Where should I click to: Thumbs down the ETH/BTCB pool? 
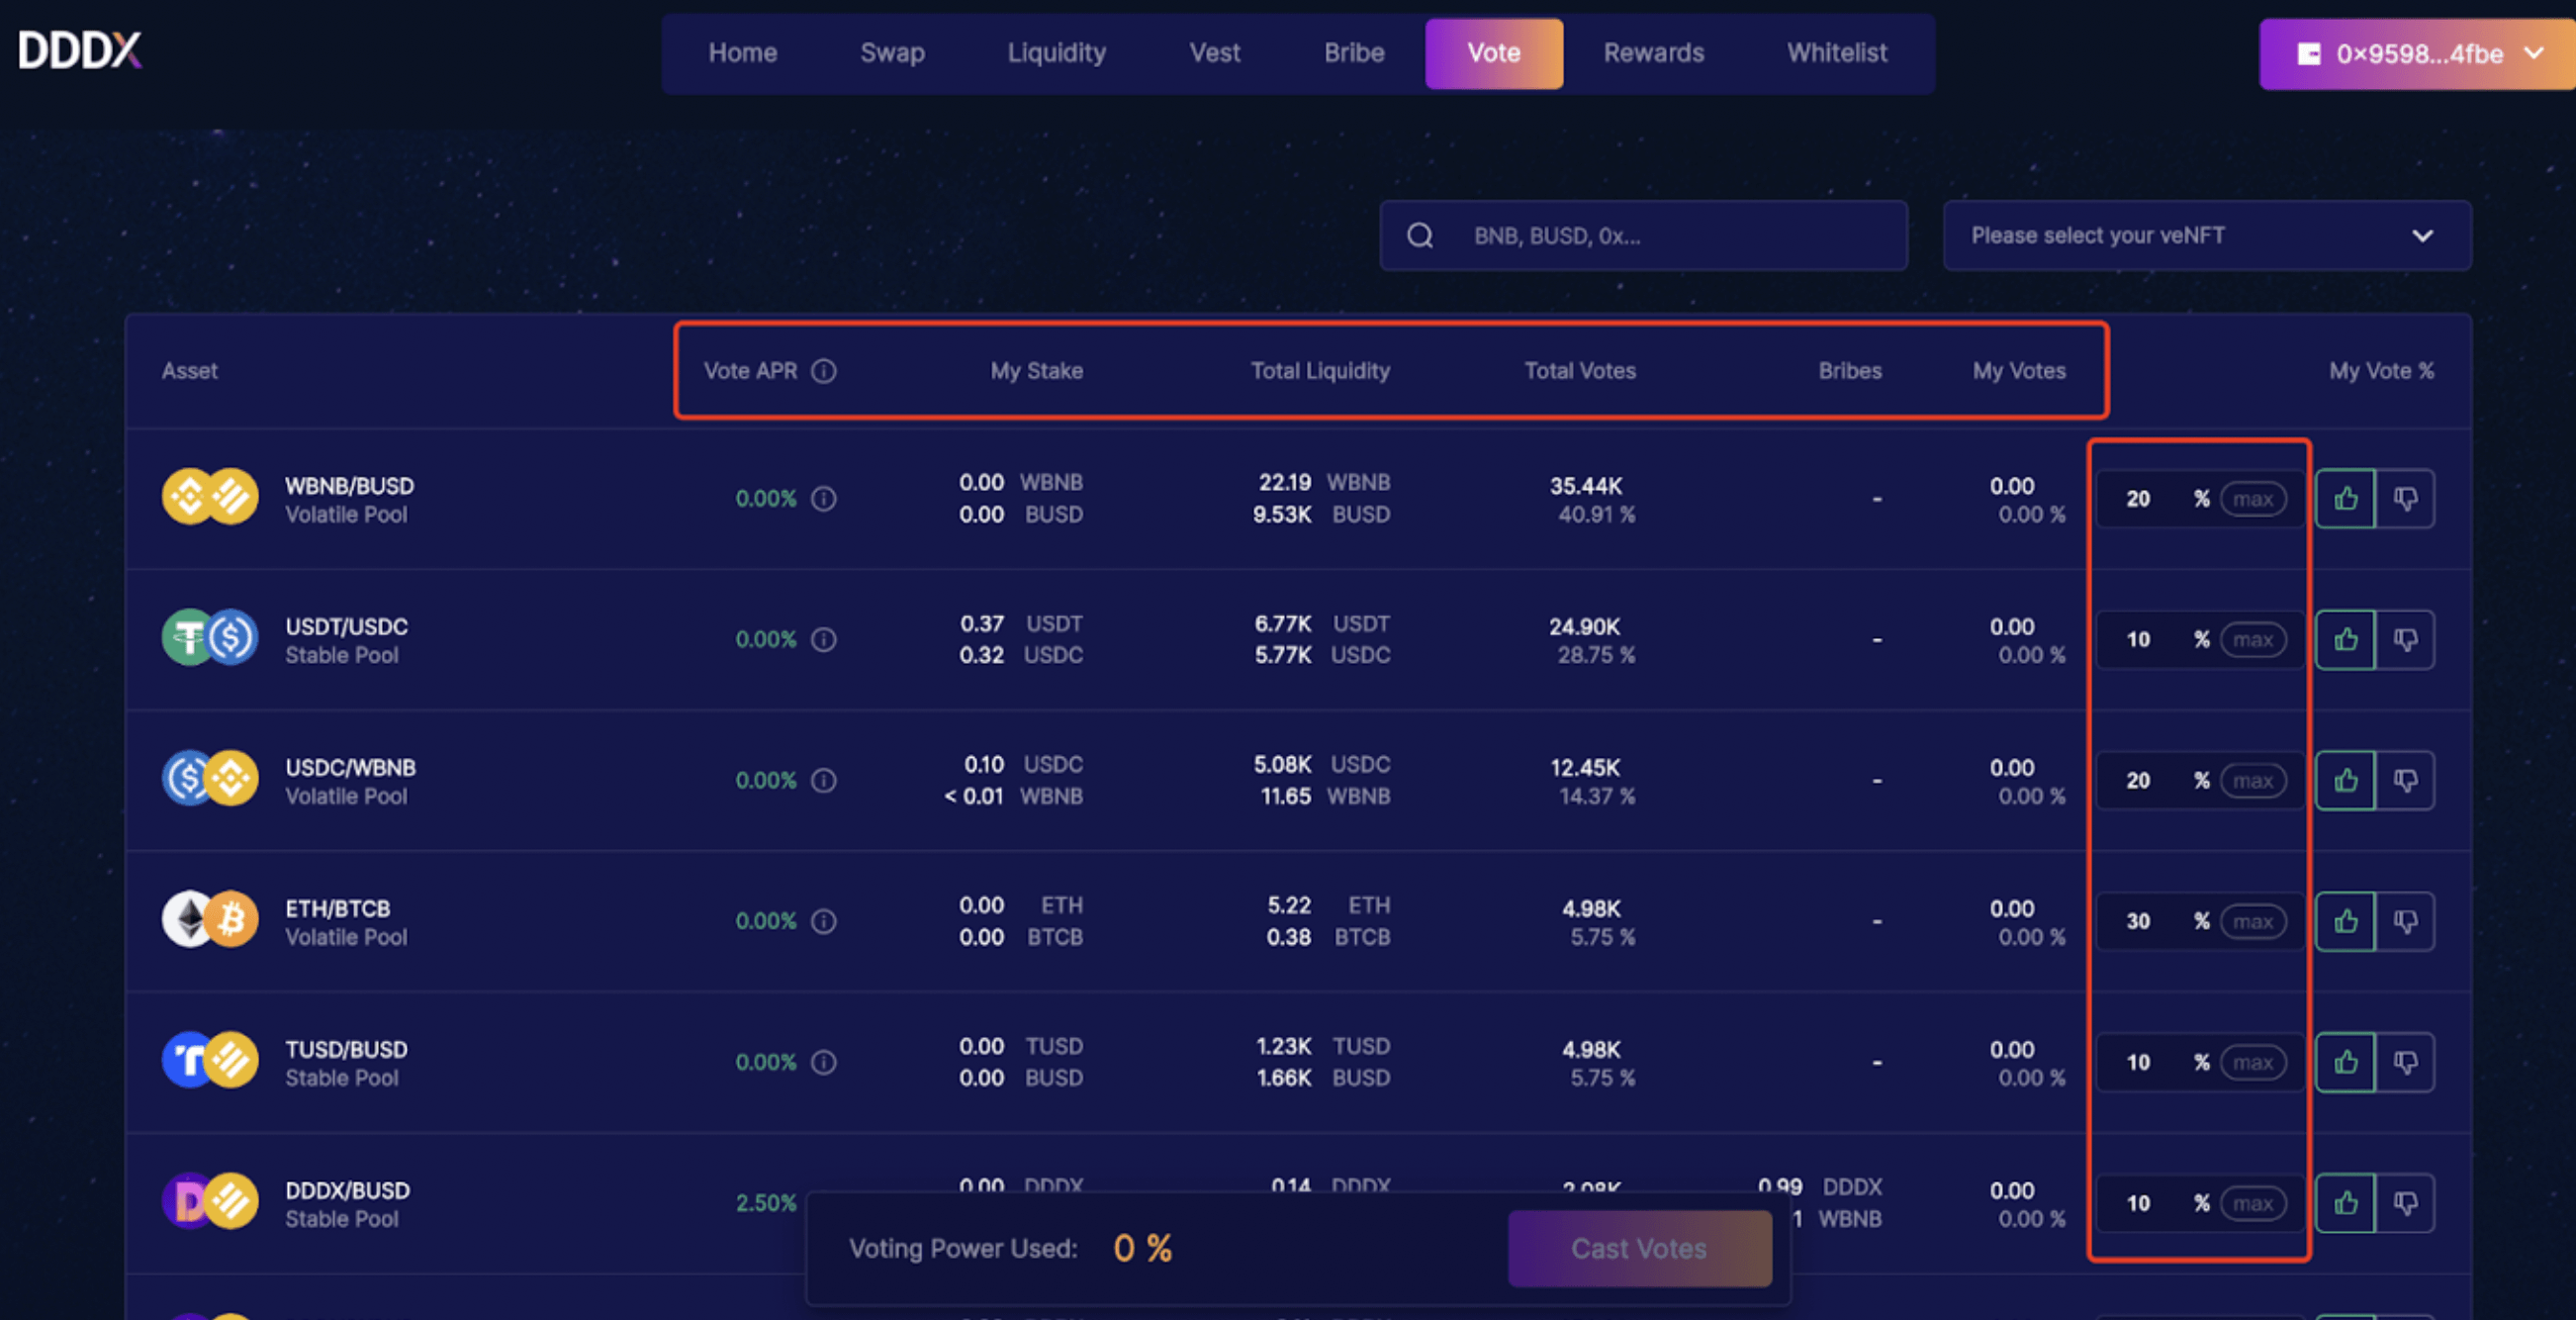[x=2405, y=921]
